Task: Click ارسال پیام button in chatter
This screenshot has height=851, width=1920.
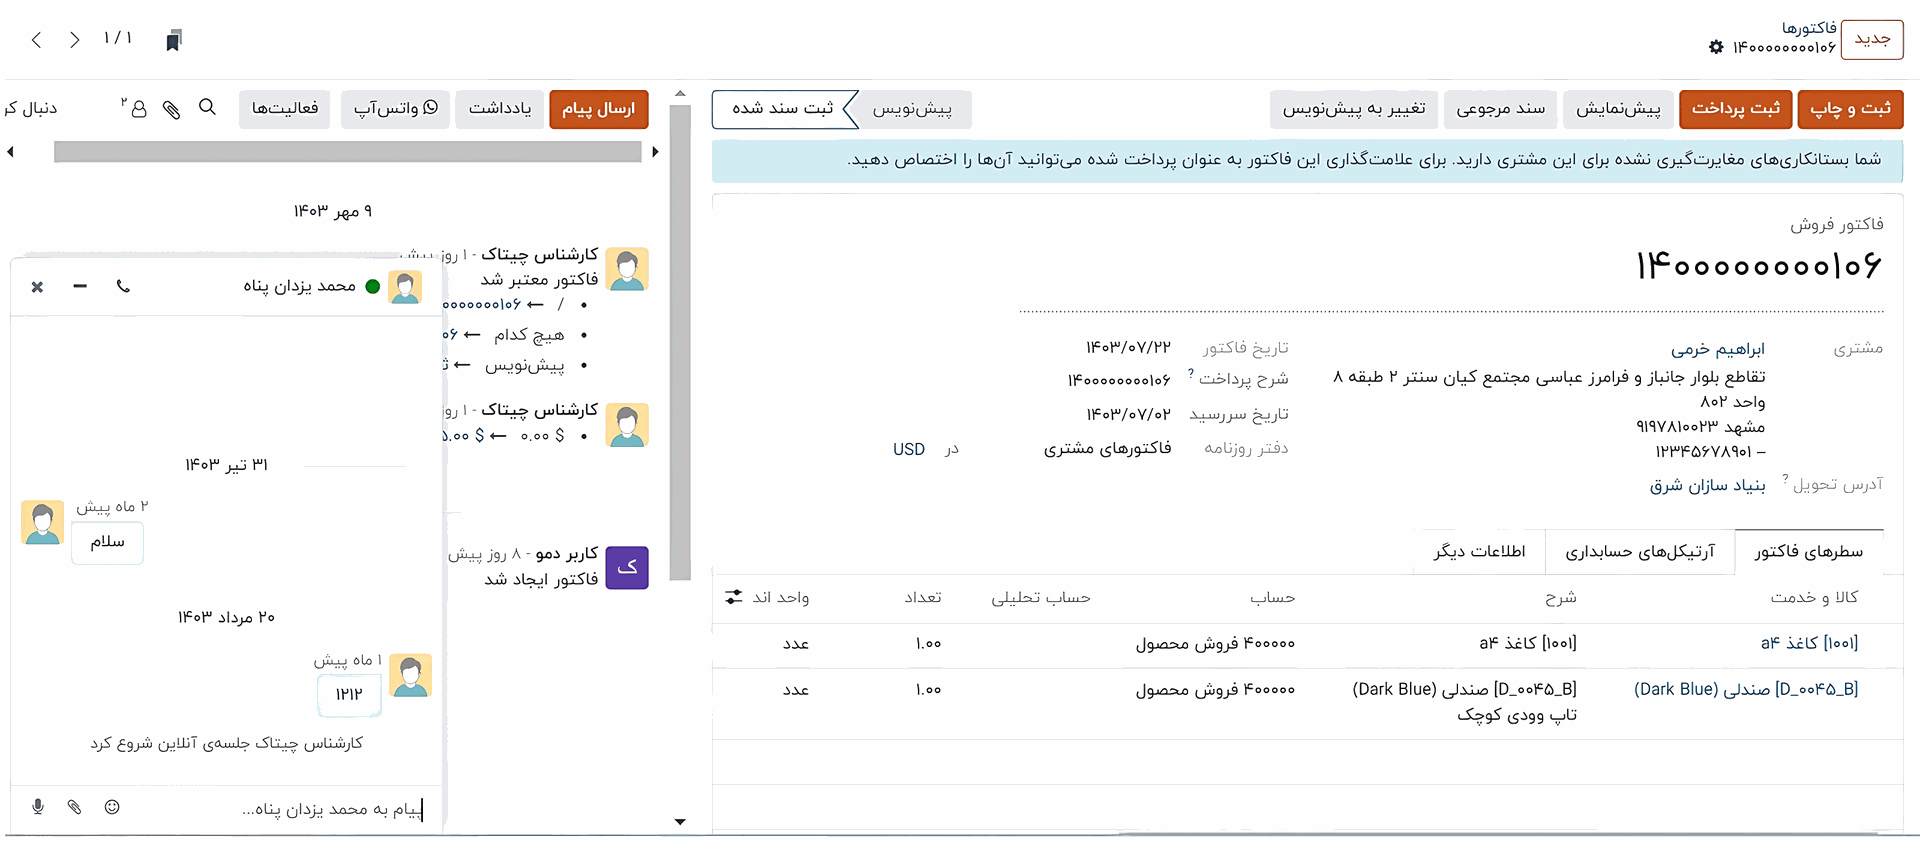Action: pos(599,109)
